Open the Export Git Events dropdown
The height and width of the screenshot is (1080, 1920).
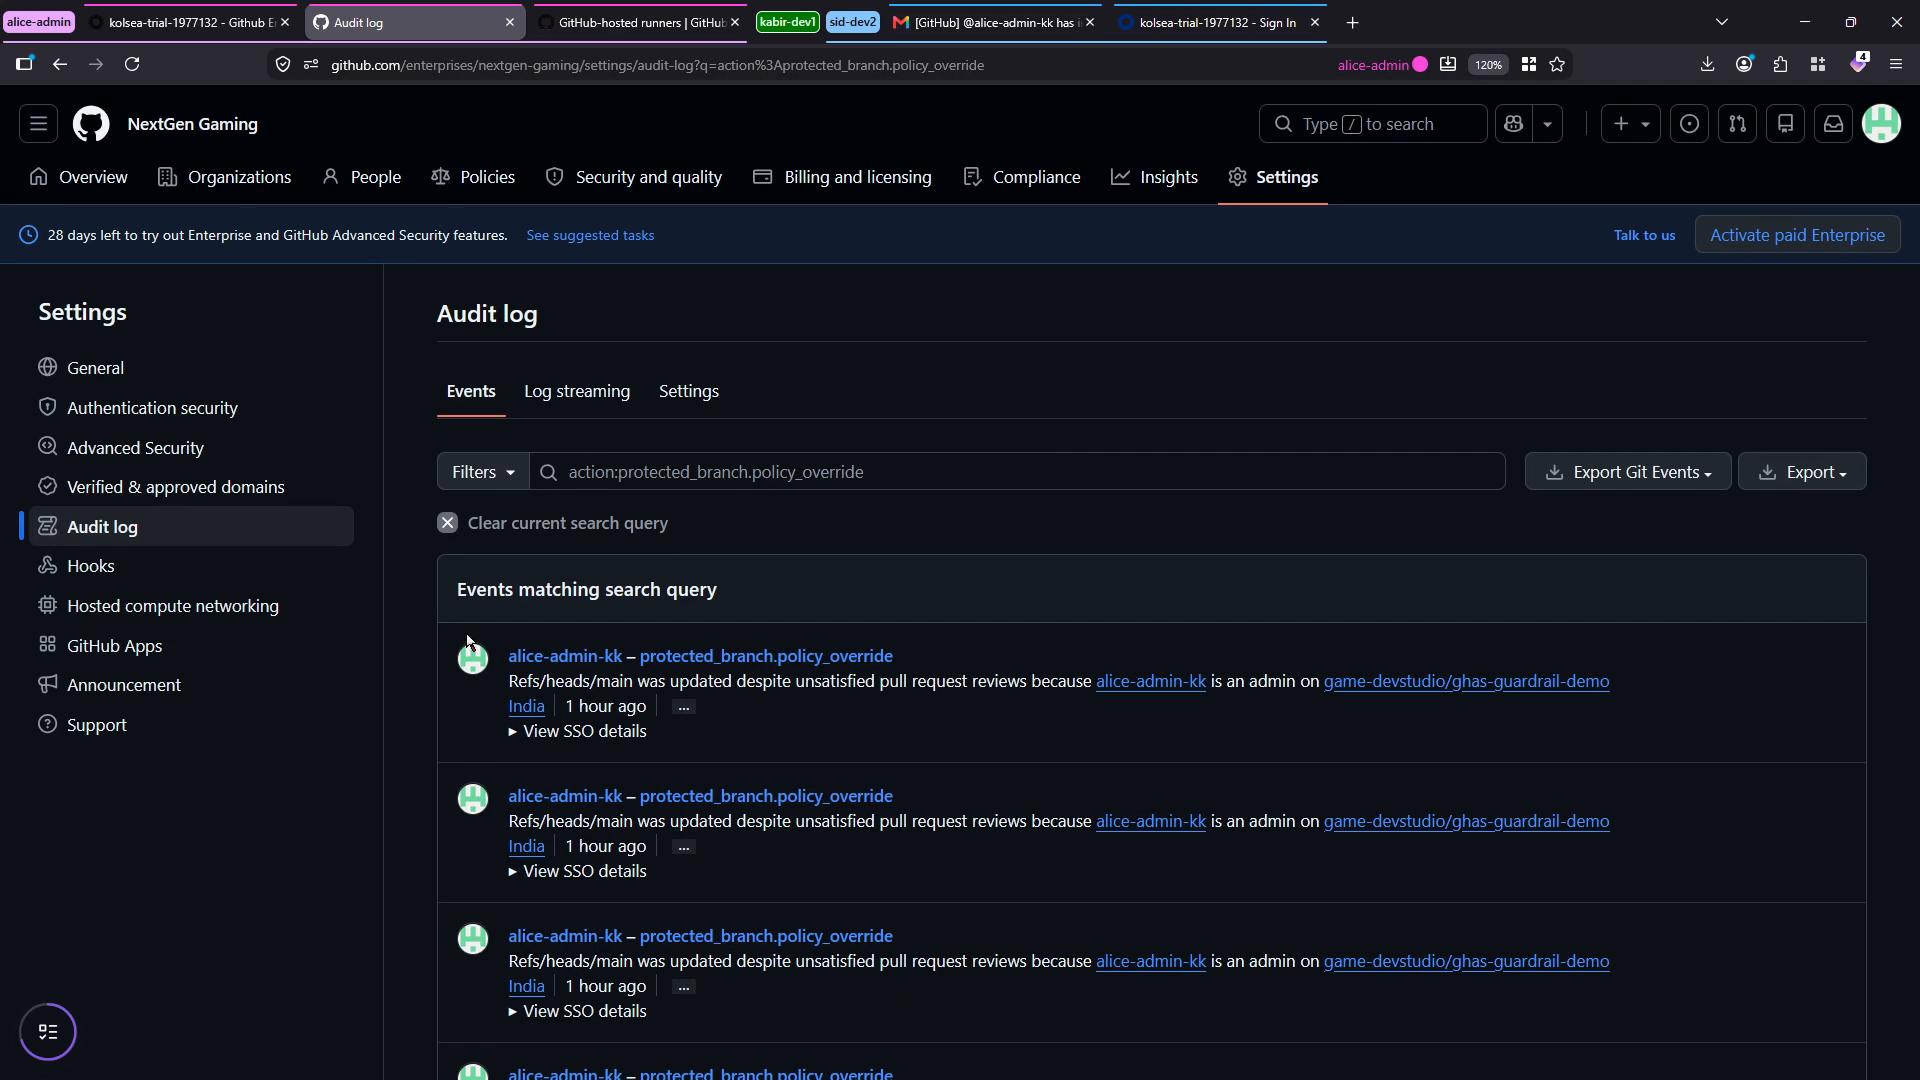tap(1628, 472)
